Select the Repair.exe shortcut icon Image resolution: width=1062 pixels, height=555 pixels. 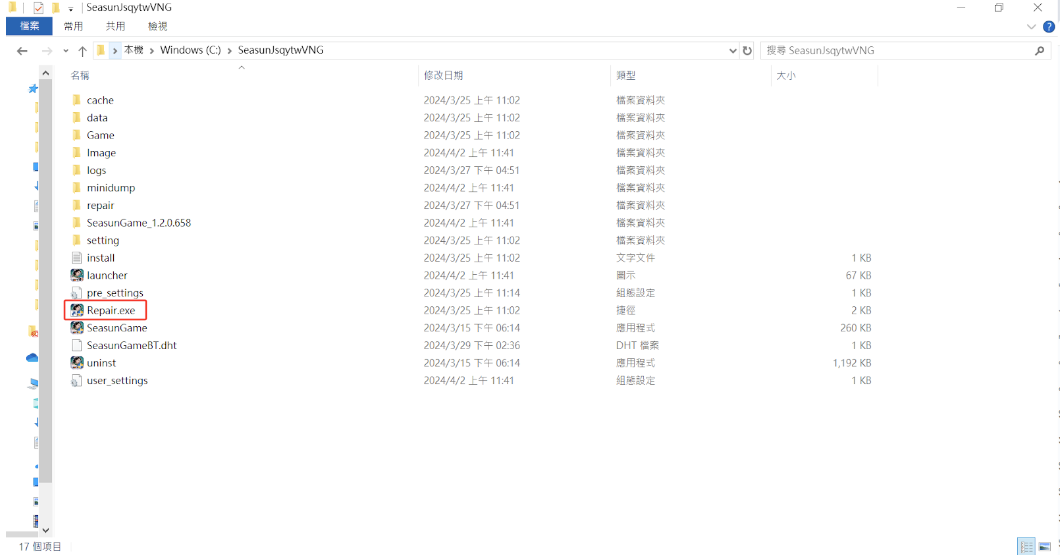point(77,310)
